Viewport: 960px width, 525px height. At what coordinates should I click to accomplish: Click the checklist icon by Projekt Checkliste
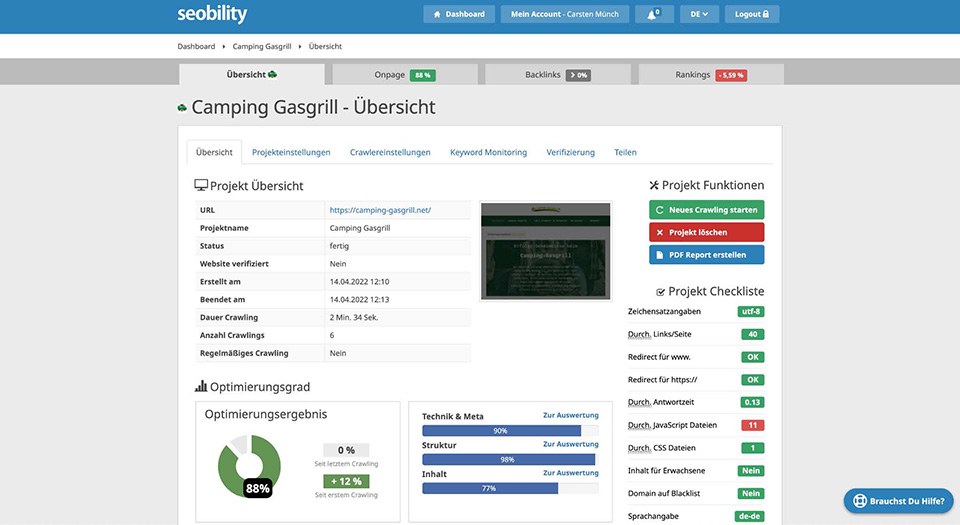point(661,292)
